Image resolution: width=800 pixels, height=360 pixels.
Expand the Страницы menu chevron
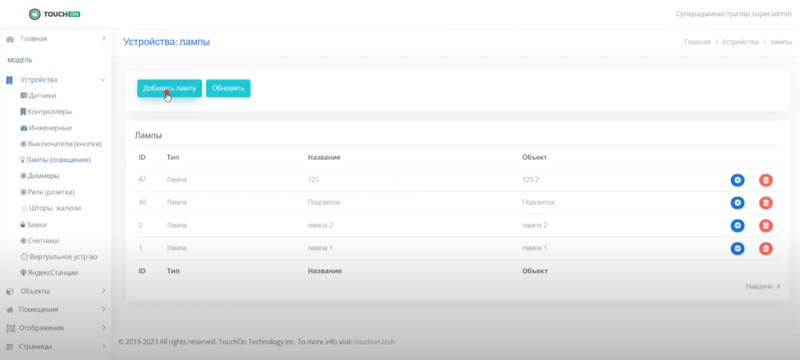[104, 346]
